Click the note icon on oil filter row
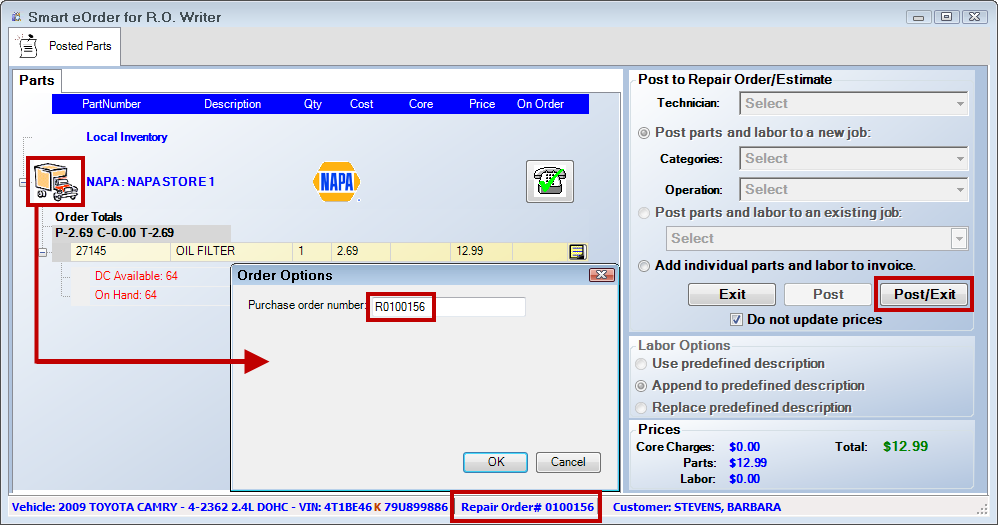Viewport: 998px width, 525px height. [x=577, y=252]
